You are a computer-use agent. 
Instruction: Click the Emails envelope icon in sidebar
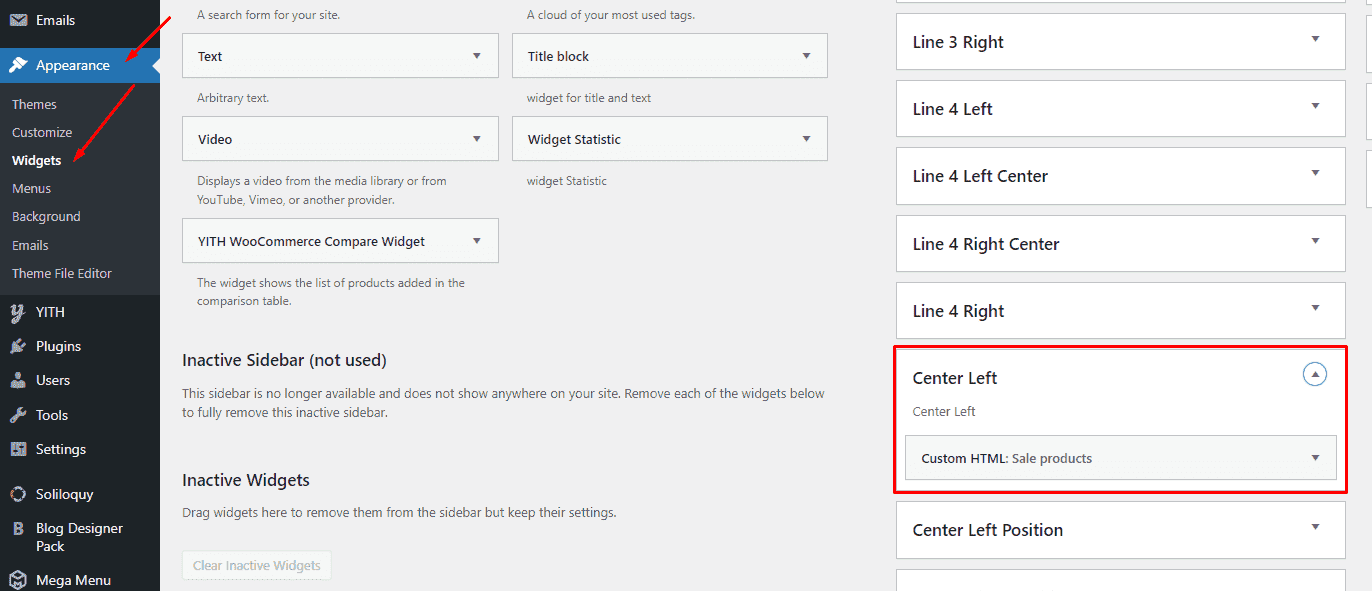(x=18, y=20)
